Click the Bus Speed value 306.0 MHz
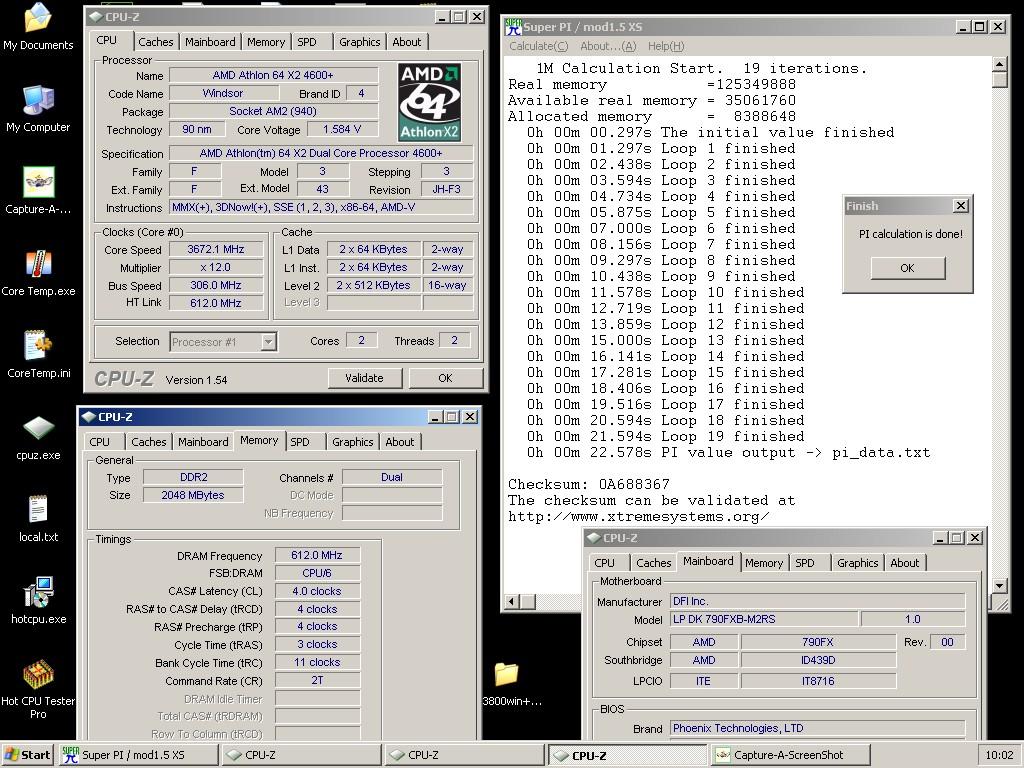The width and height of the screenshot is (1024, 768). [x=216, y=285]
